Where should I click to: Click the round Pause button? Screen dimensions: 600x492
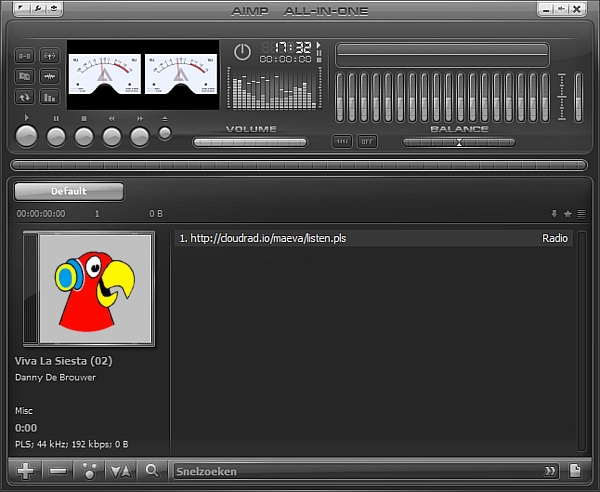(x=56, y=137)
